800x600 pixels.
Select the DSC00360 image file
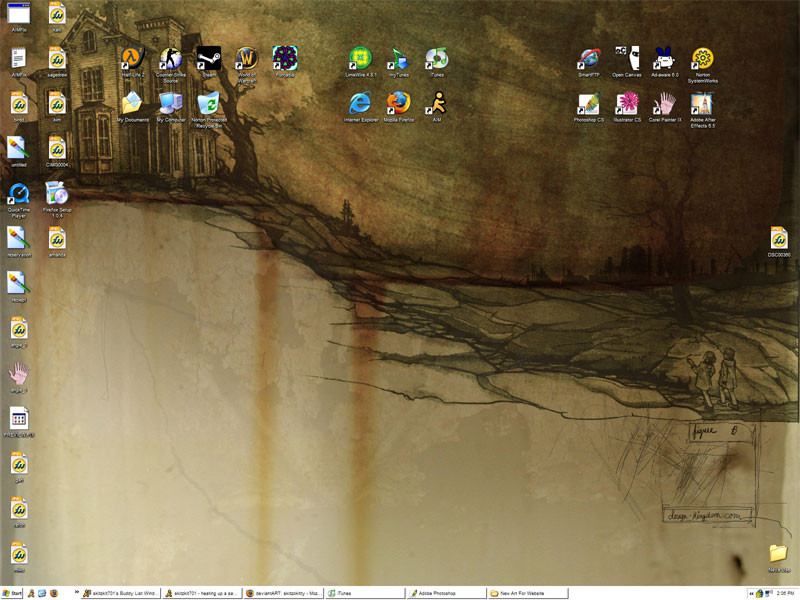point(779,239)
